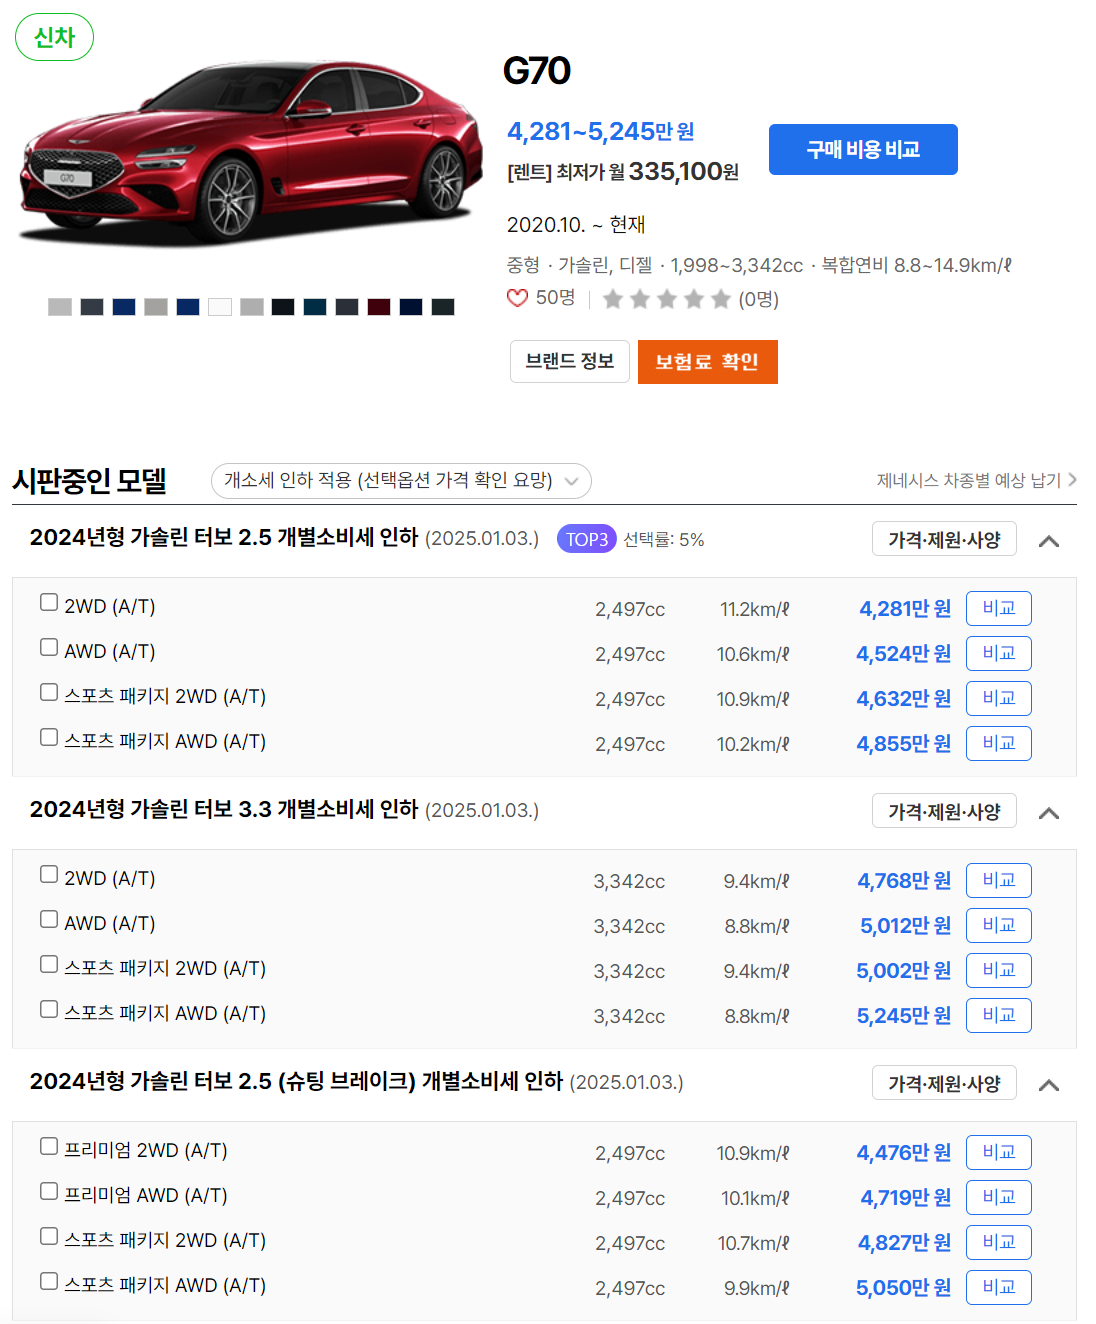This screenshot has height=1324, width=1096.
Task: Check AWD (A/T) priced 4,524만 원
Action: [x=49, y=647]
